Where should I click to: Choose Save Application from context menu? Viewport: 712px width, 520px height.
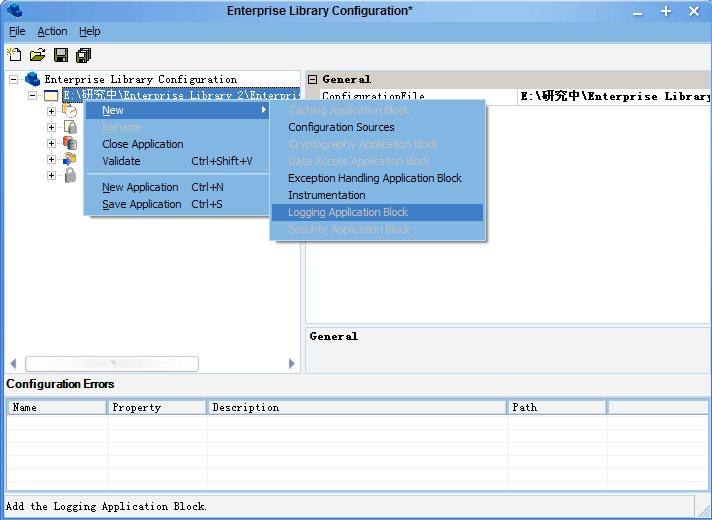(x=178, y=204)
